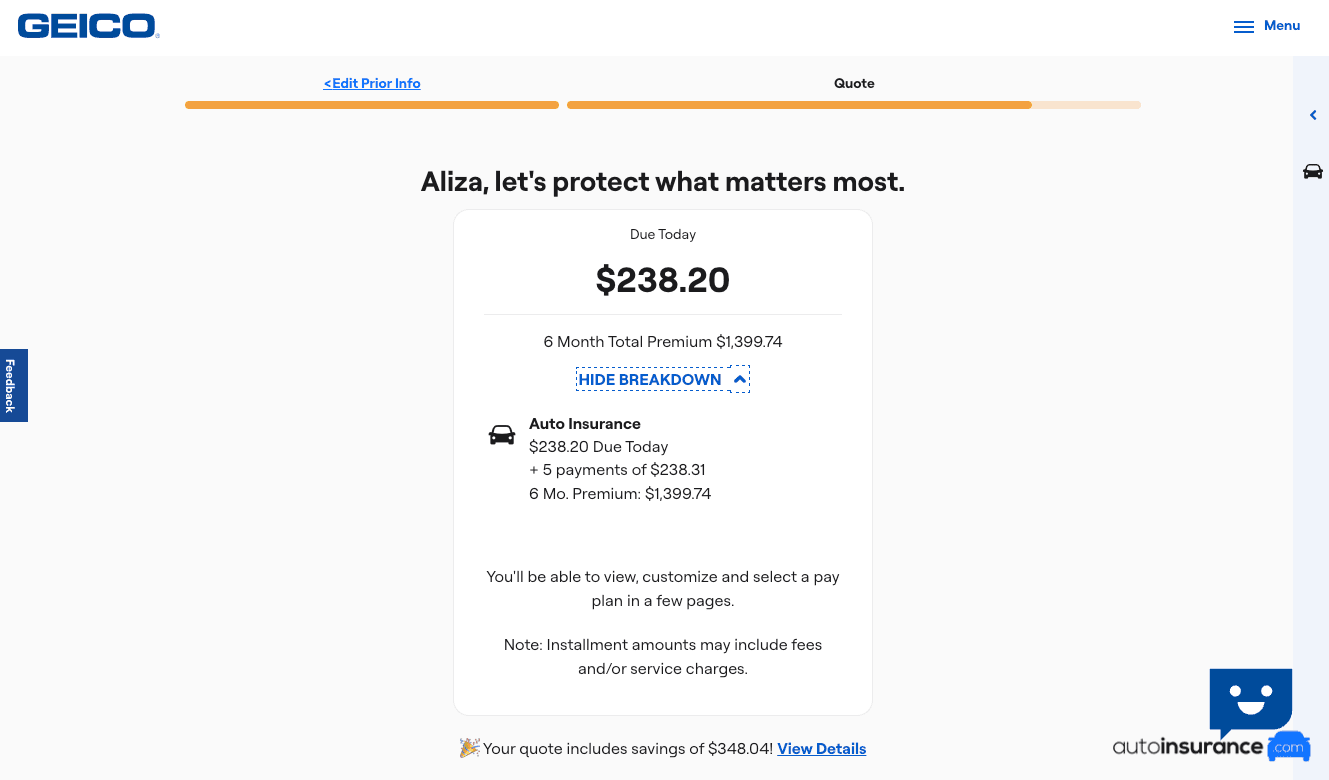Click the Due Today amount $238.20
This screenshot has width=1329, height=780.
pos(662,280)
